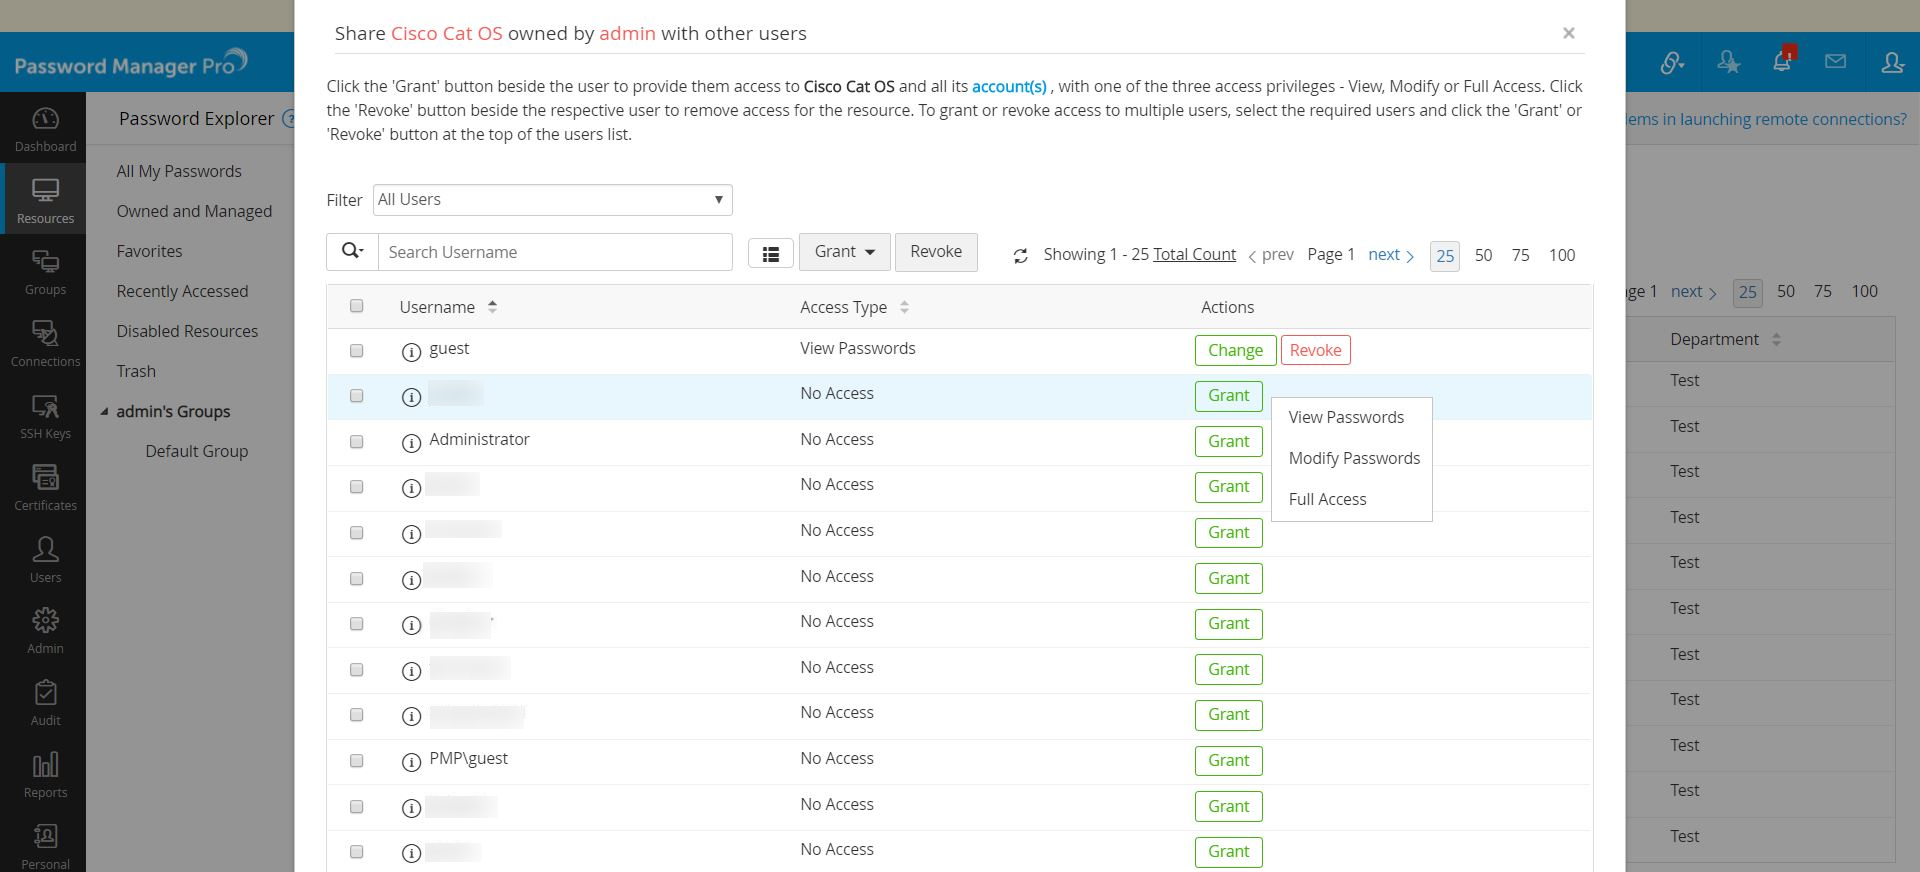Open the column chooser list icon

[x=770, y=254]
